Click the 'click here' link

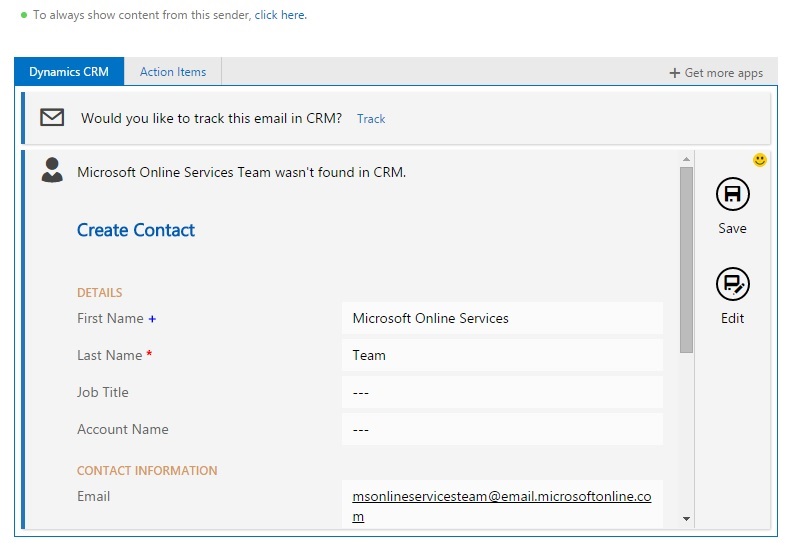click(280, 15)
